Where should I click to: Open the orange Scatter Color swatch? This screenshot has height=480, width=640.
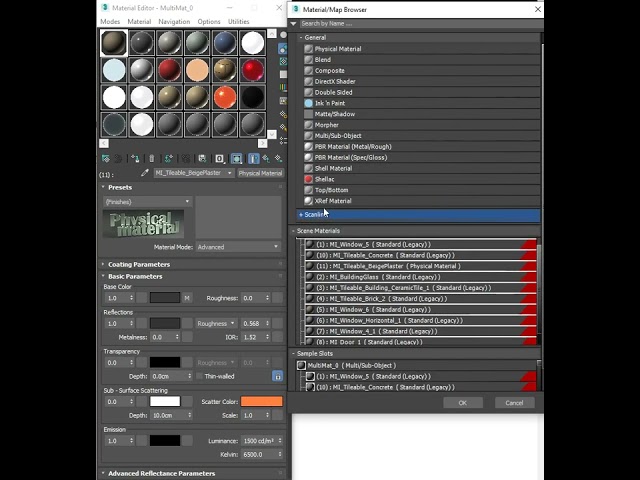coord(262,402)
